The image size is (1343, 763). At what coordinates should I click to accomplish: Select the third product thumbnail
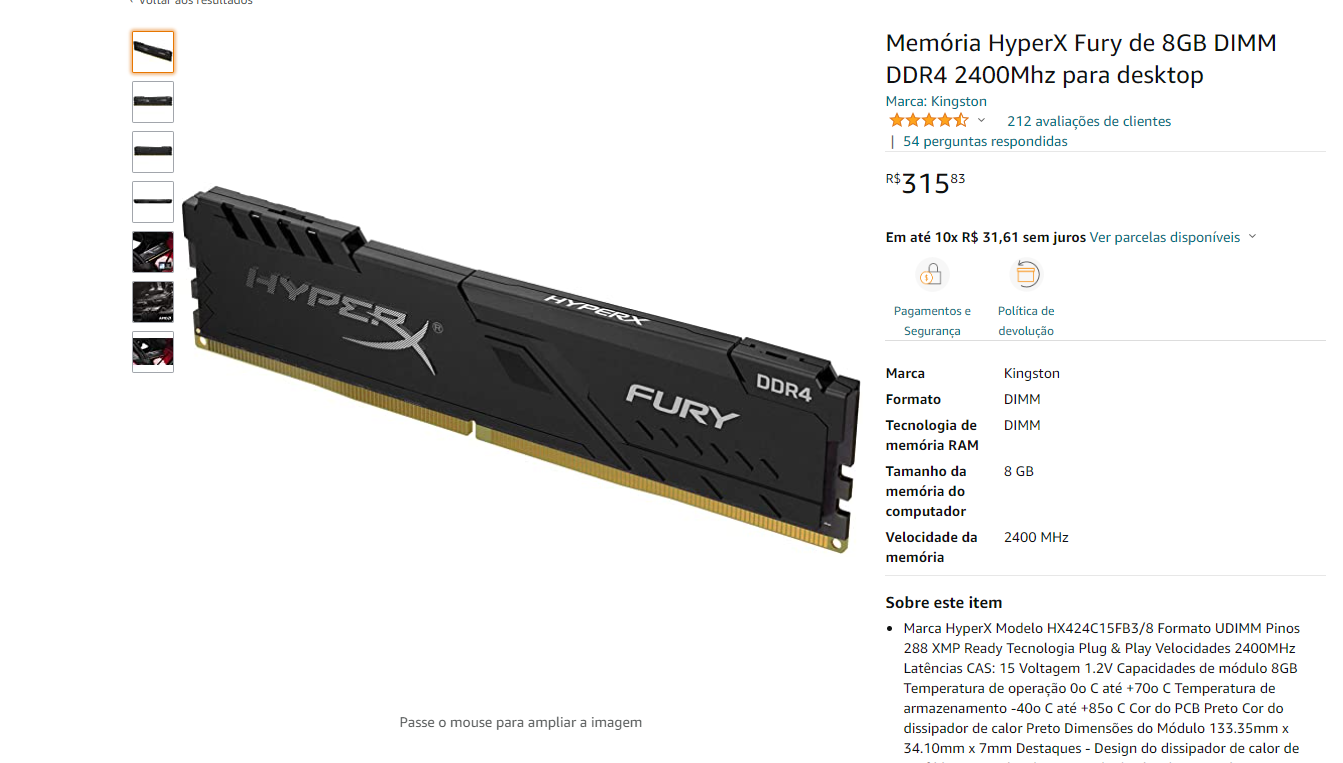[x=153, y=152]
